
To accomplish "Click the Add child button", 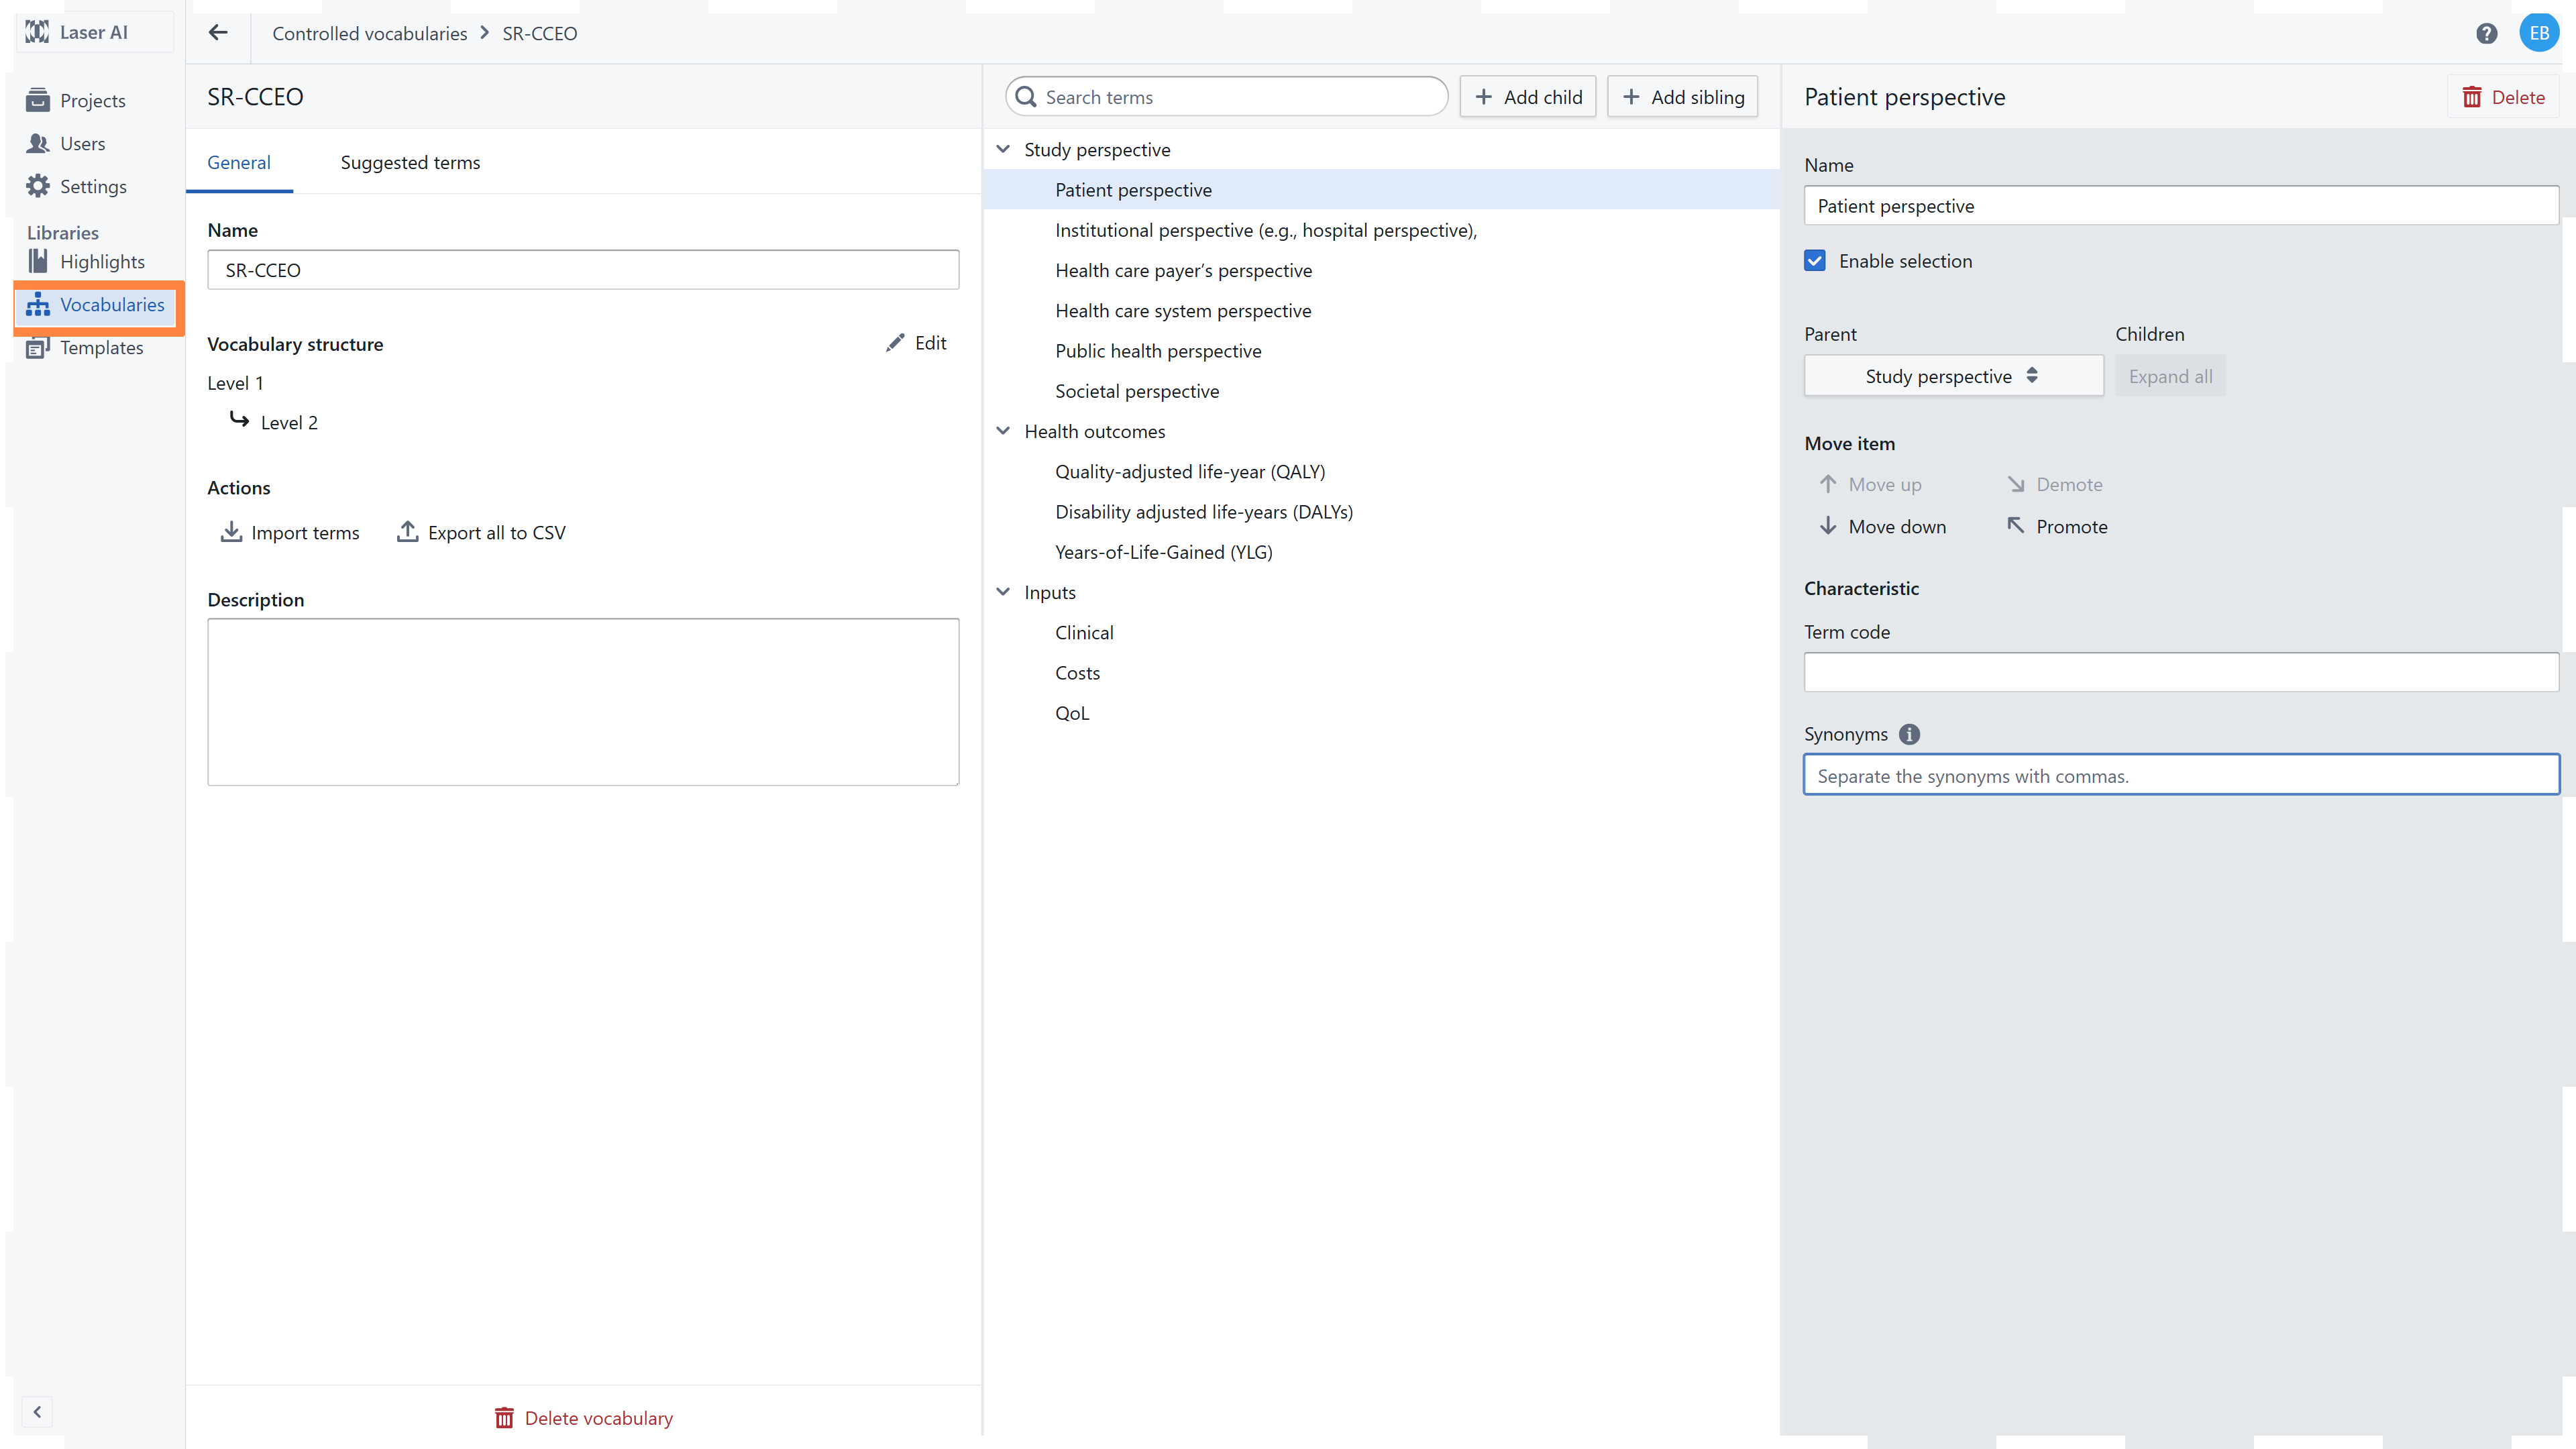I will (x=1527, y=97).
